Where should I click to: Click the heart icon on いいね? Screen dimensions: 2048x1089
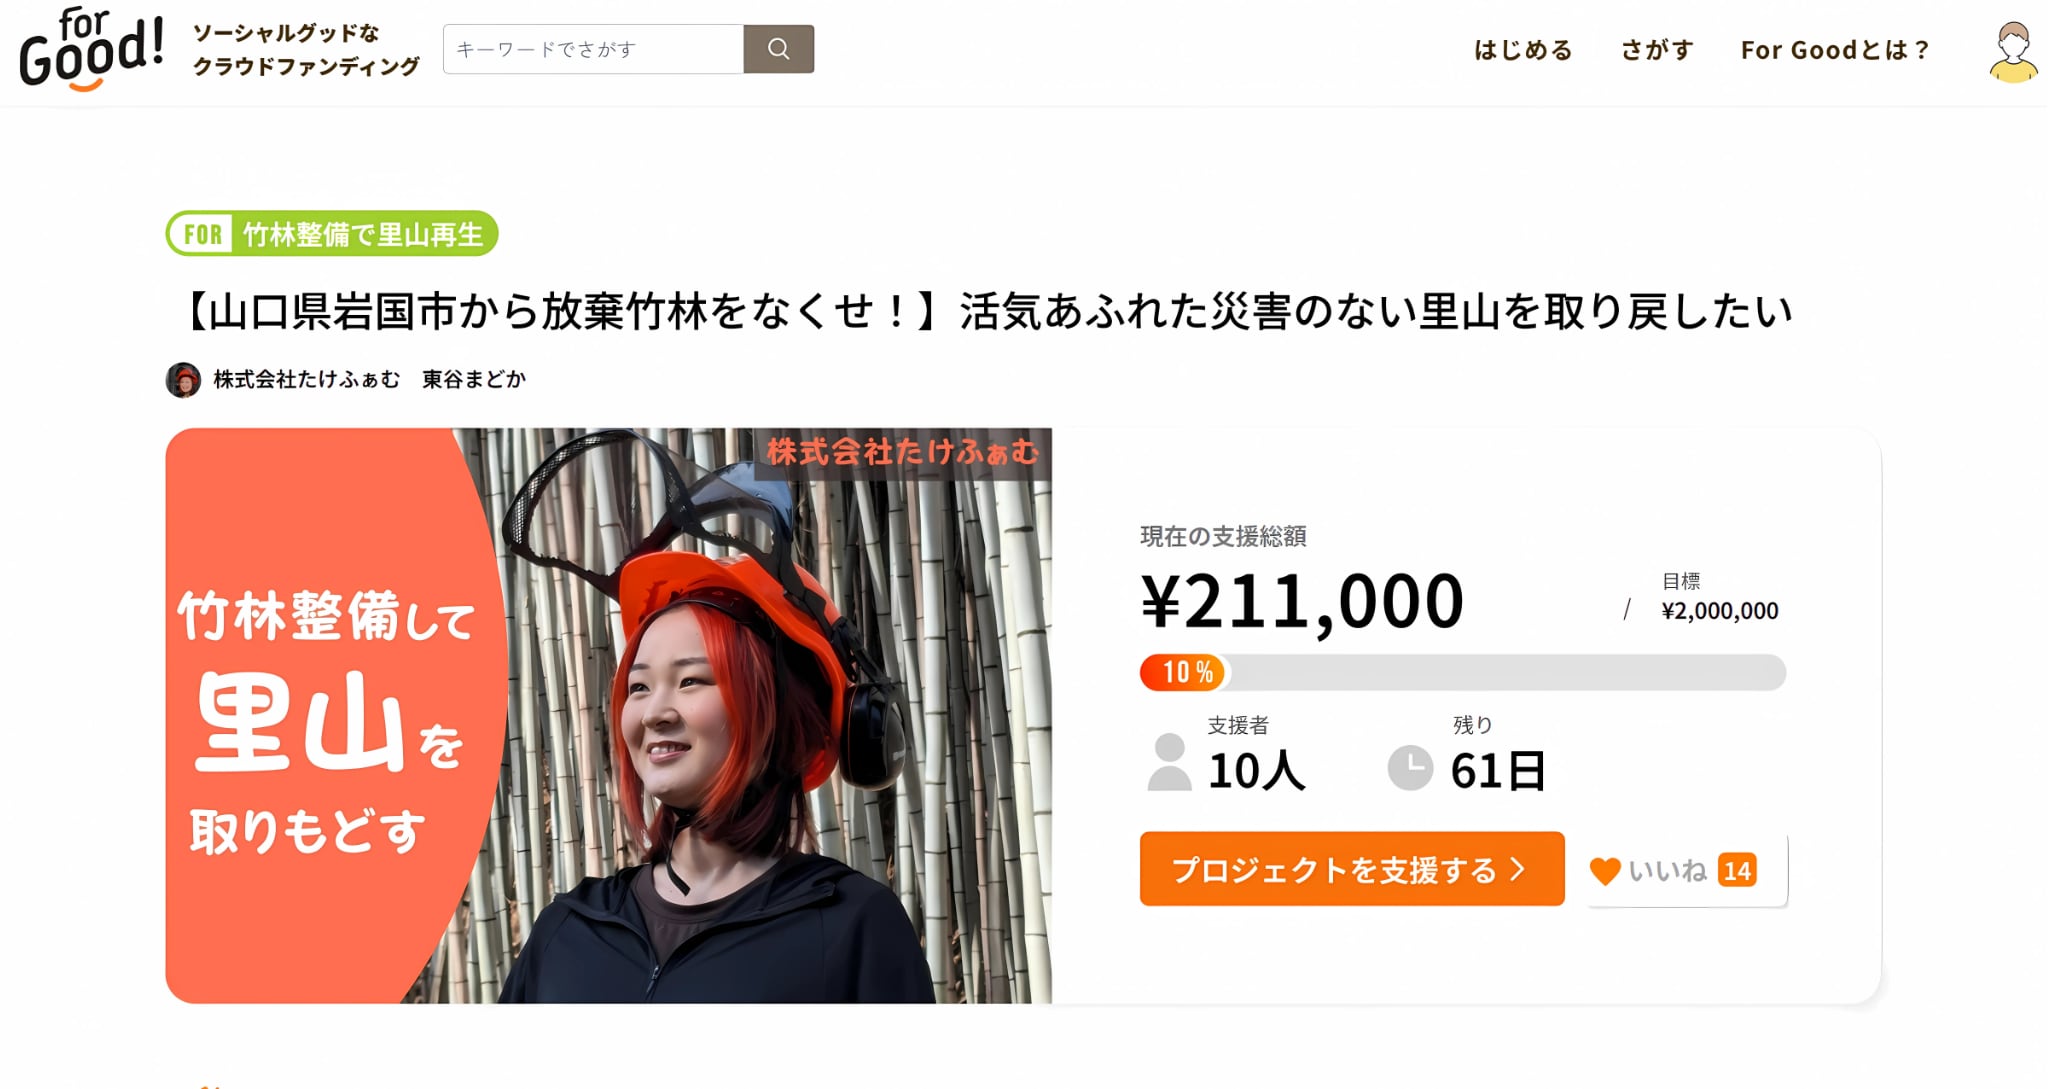pyautogui.click(x=1604, y=871)
